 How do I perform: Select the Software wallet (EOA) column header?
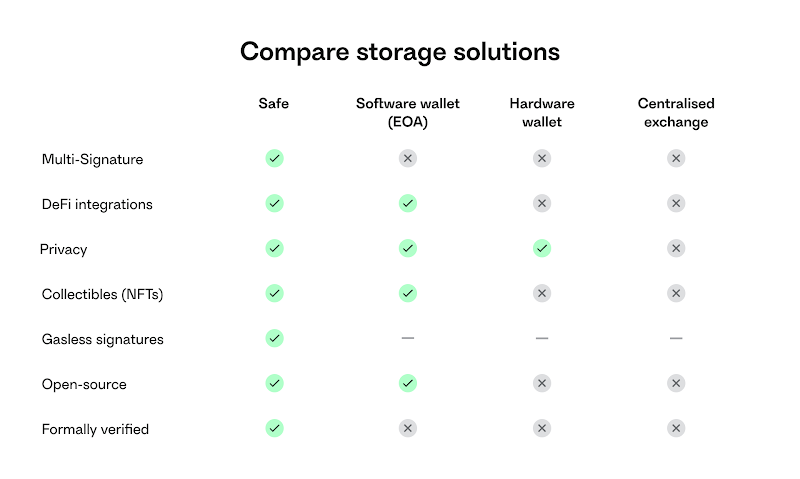408,113
